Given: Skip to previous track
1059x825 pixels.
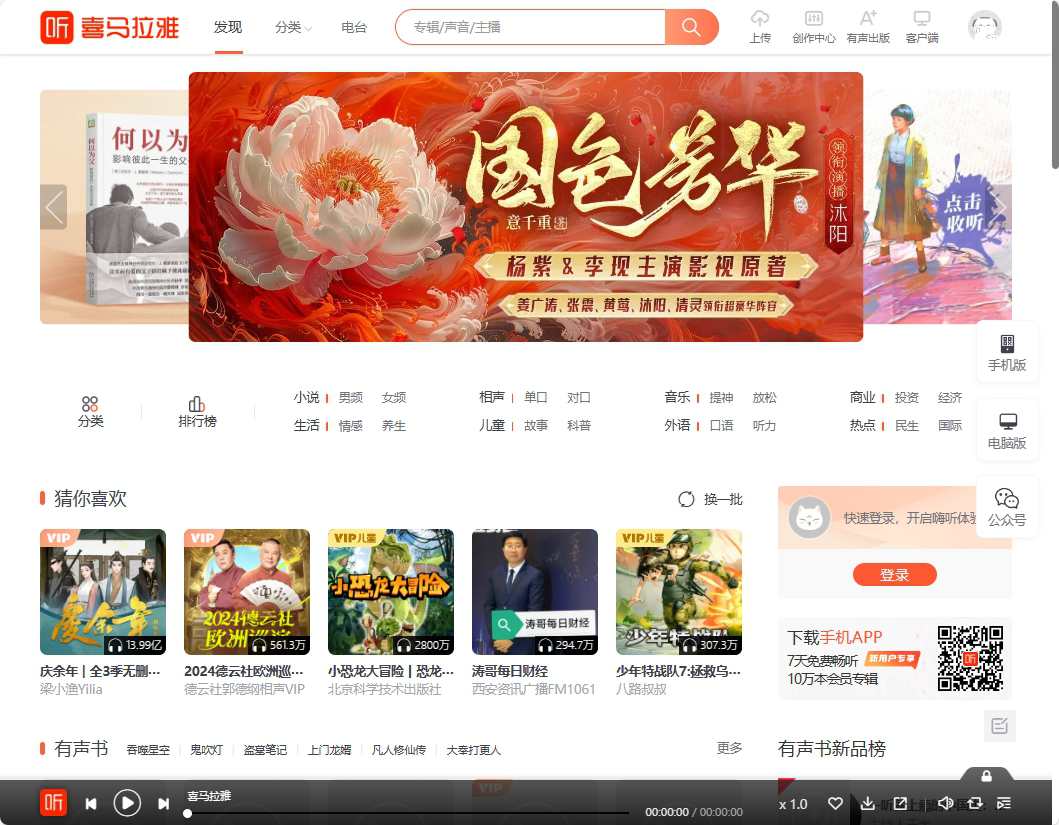Looking at the screenshot, I should click(91, 803).
